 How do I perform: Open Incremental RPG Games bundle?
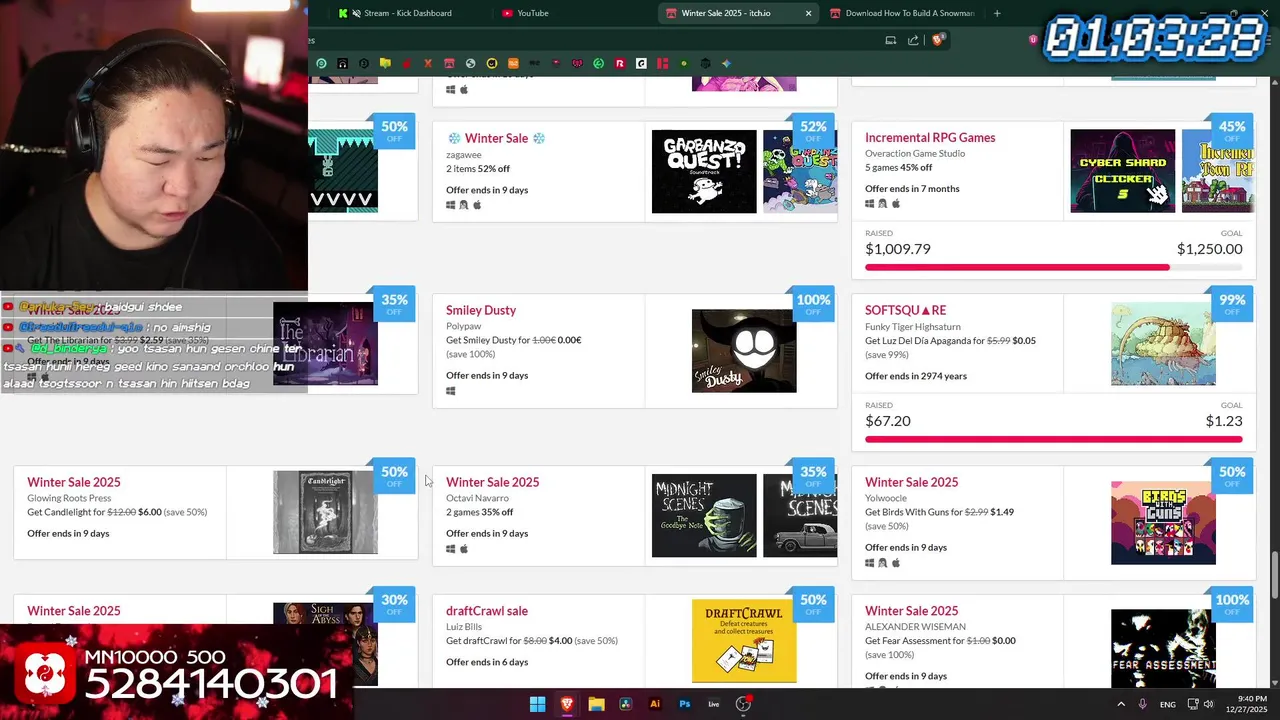[x=930, y=137]
